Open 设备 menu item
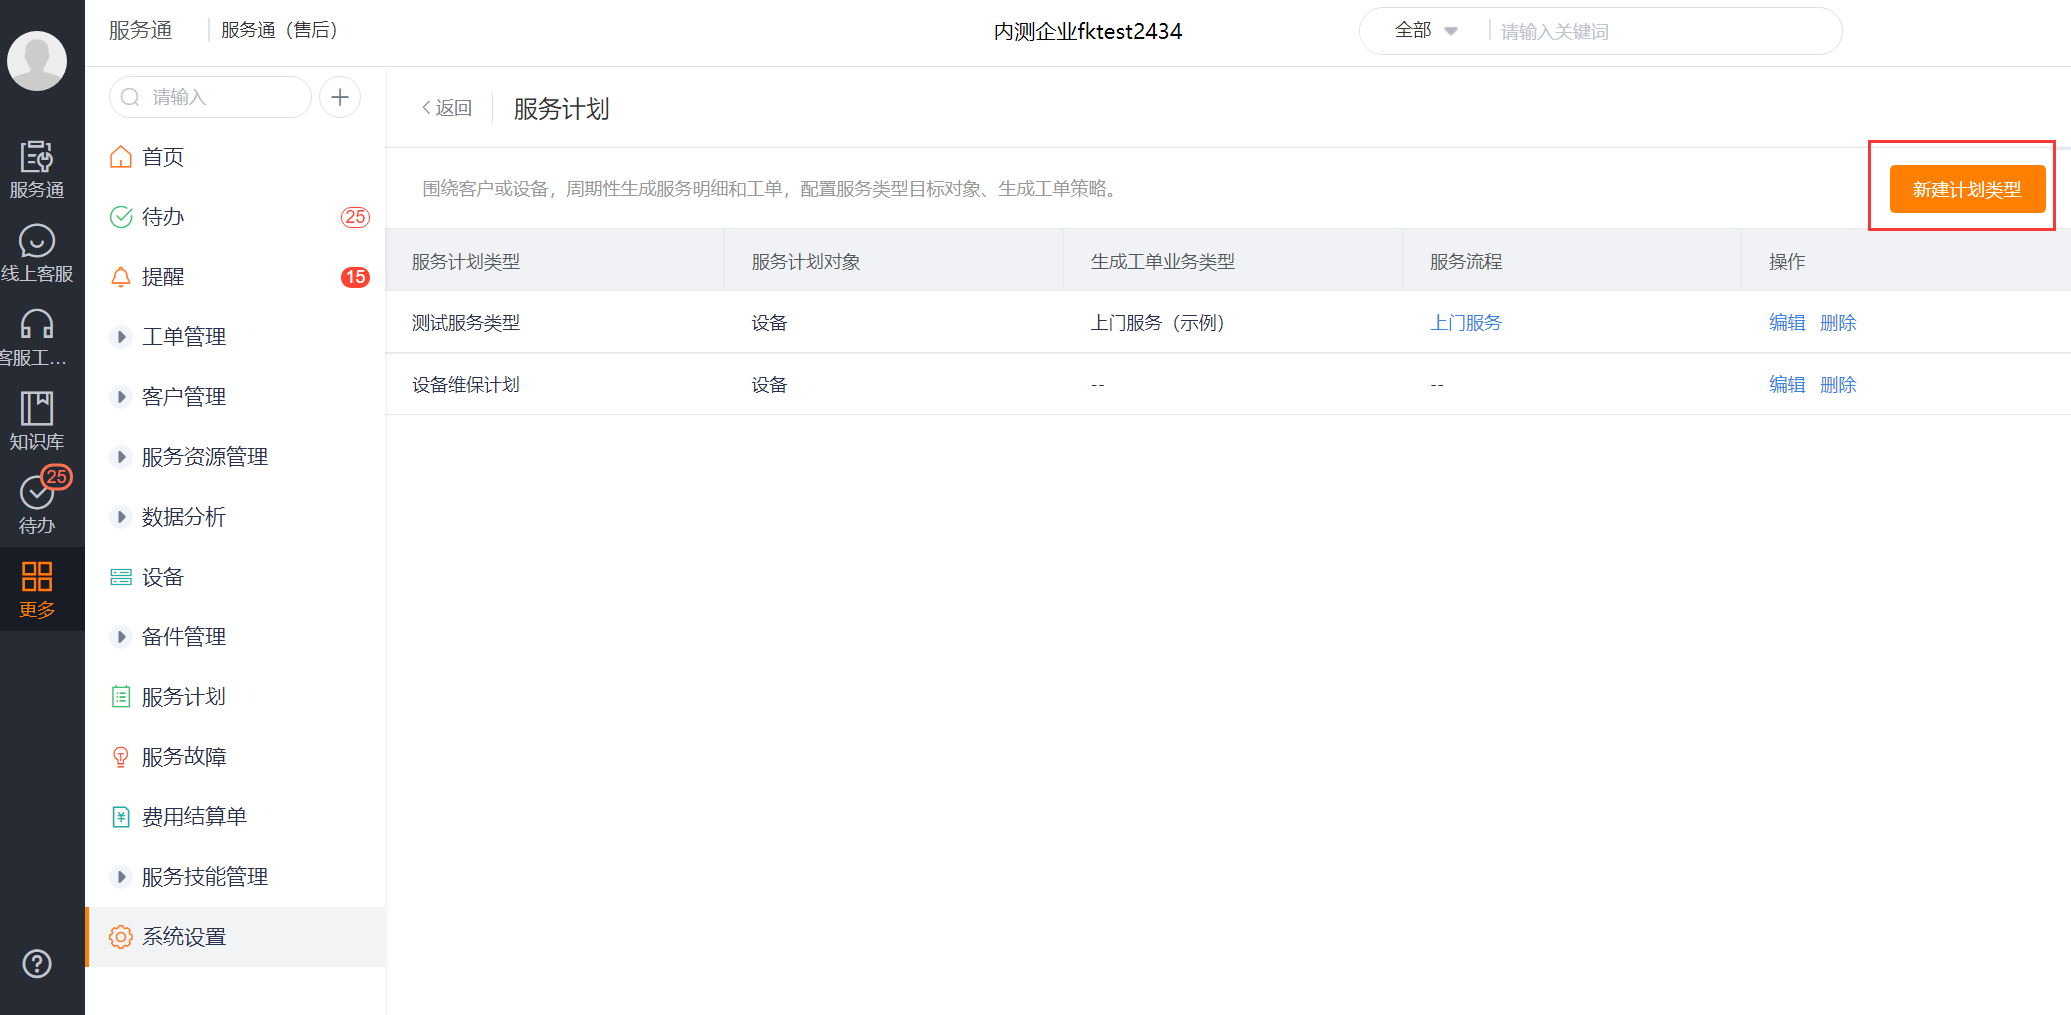This screenshot has width=2071, height=1015. [x=236, y=577]
